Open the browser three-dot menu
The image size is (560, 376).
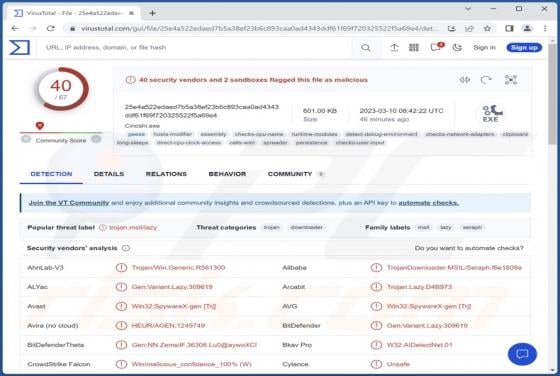(545, 29)
